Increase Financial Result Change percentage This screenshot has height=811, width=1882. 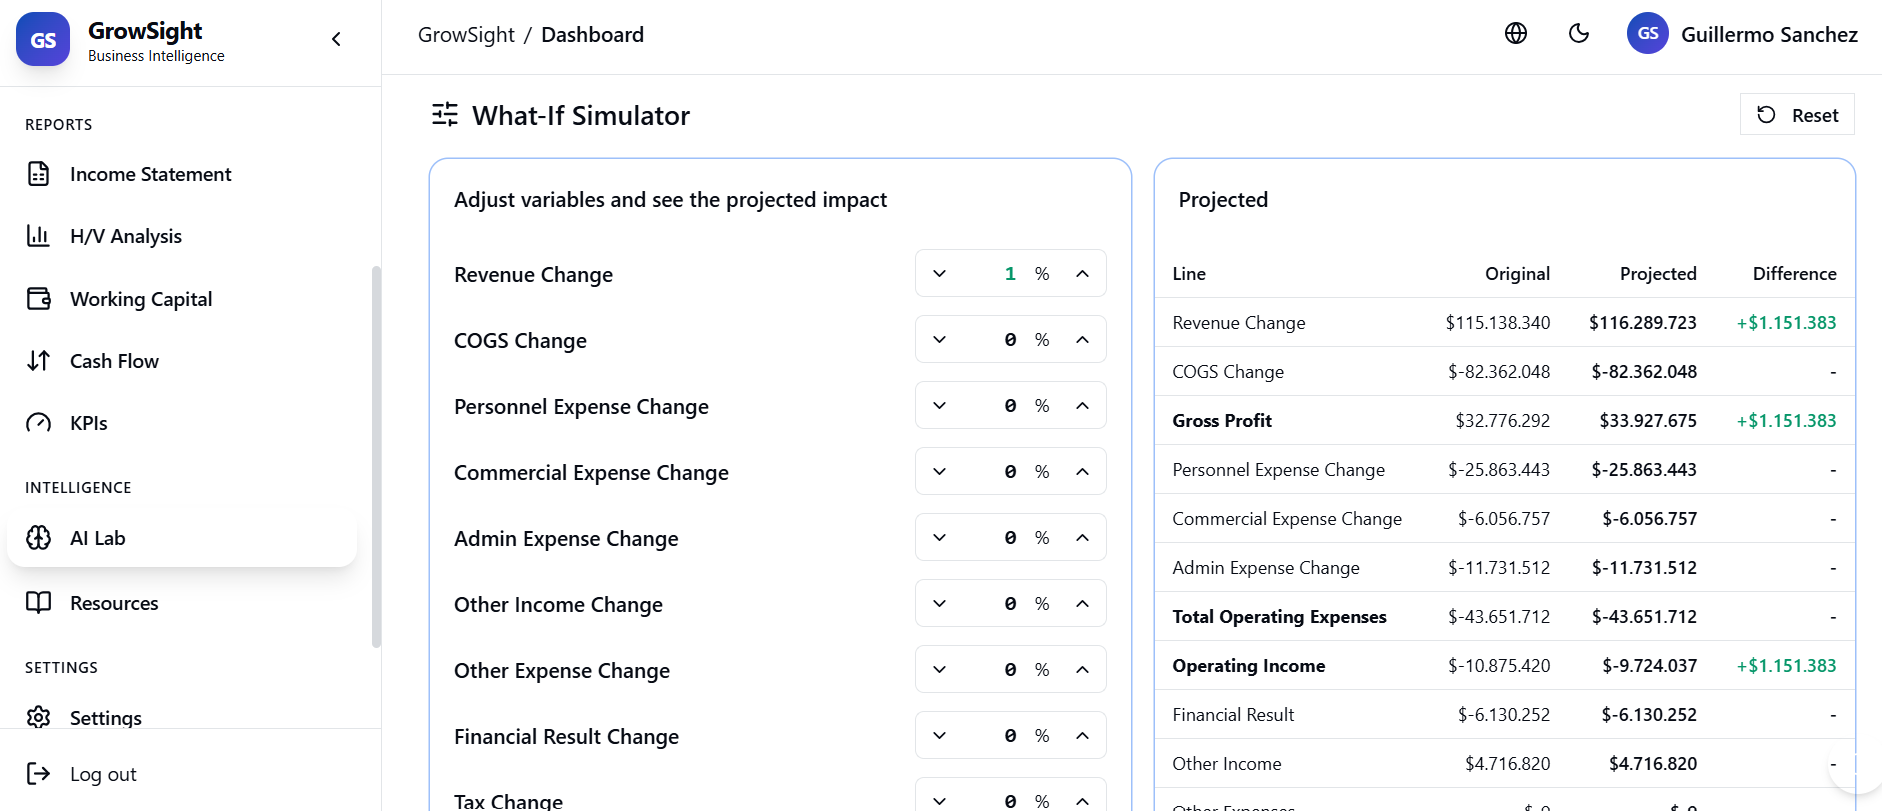point(1082,736)
